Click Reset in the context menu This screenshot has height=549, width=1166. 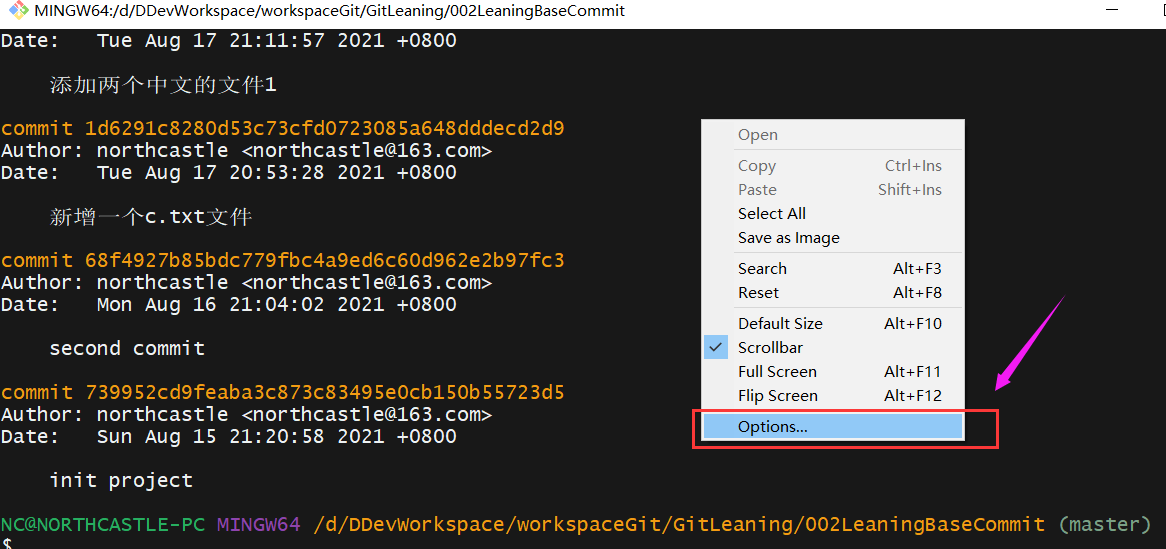(833, 293)
